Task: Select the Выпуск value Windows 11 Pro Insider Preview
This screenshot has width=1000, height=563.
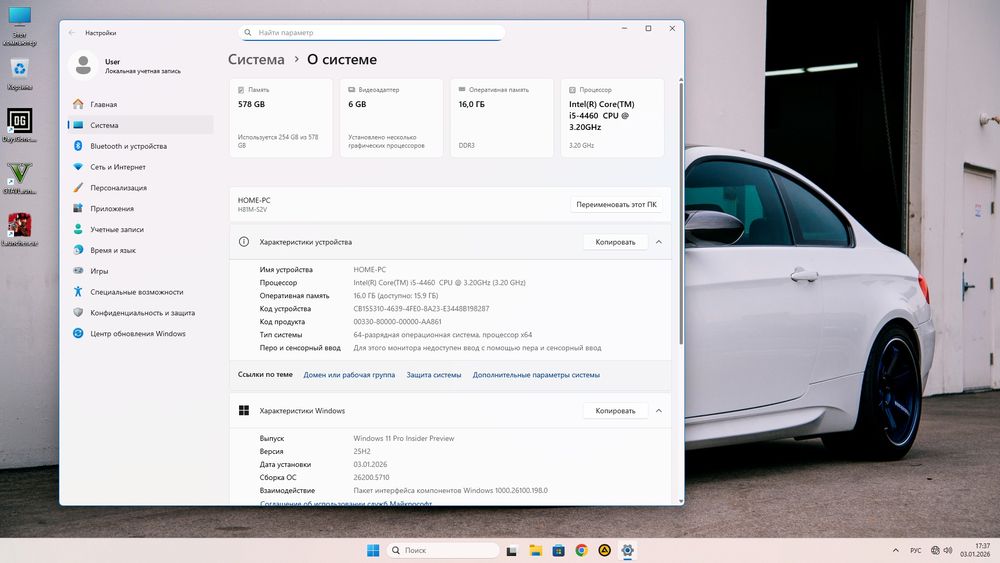Action: 404,439
